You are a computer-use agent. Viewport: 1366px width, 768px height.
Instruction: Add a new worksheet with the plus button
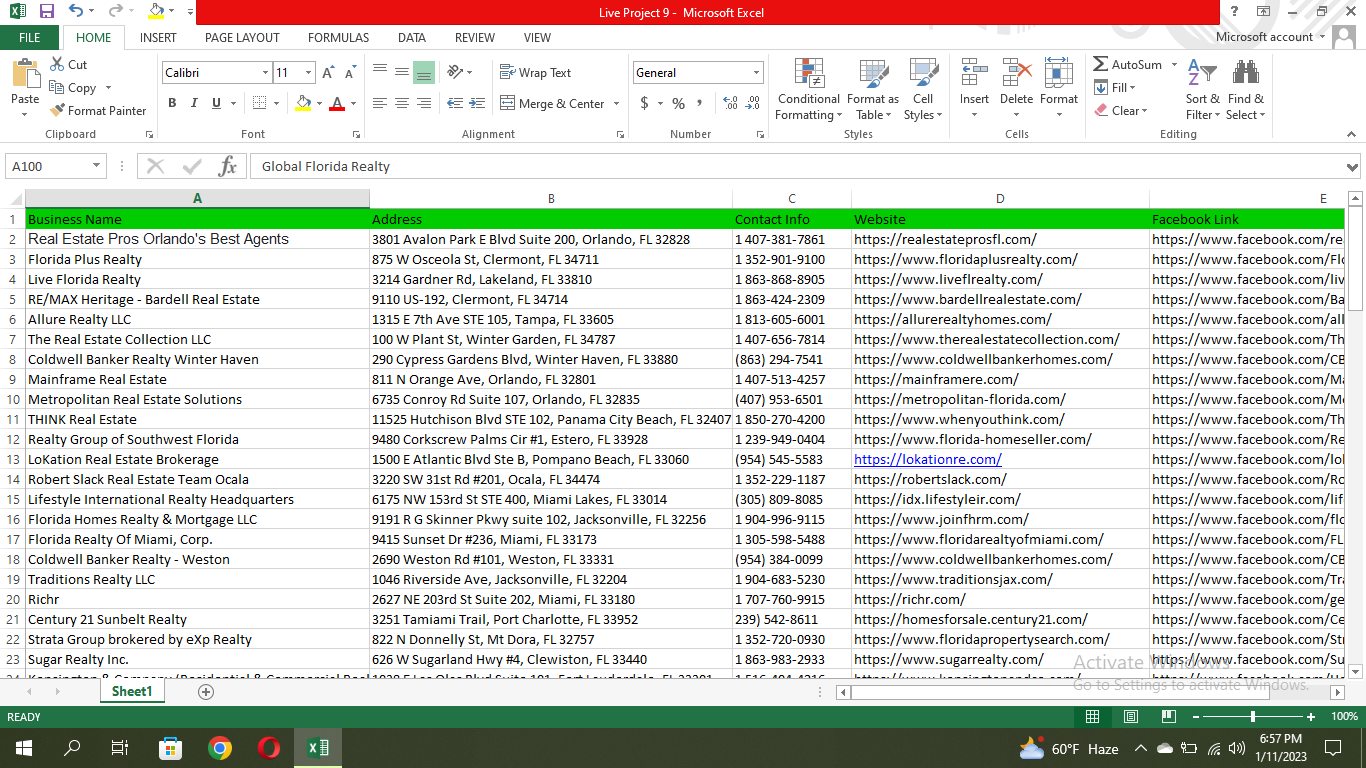click(x=205, y=691)
